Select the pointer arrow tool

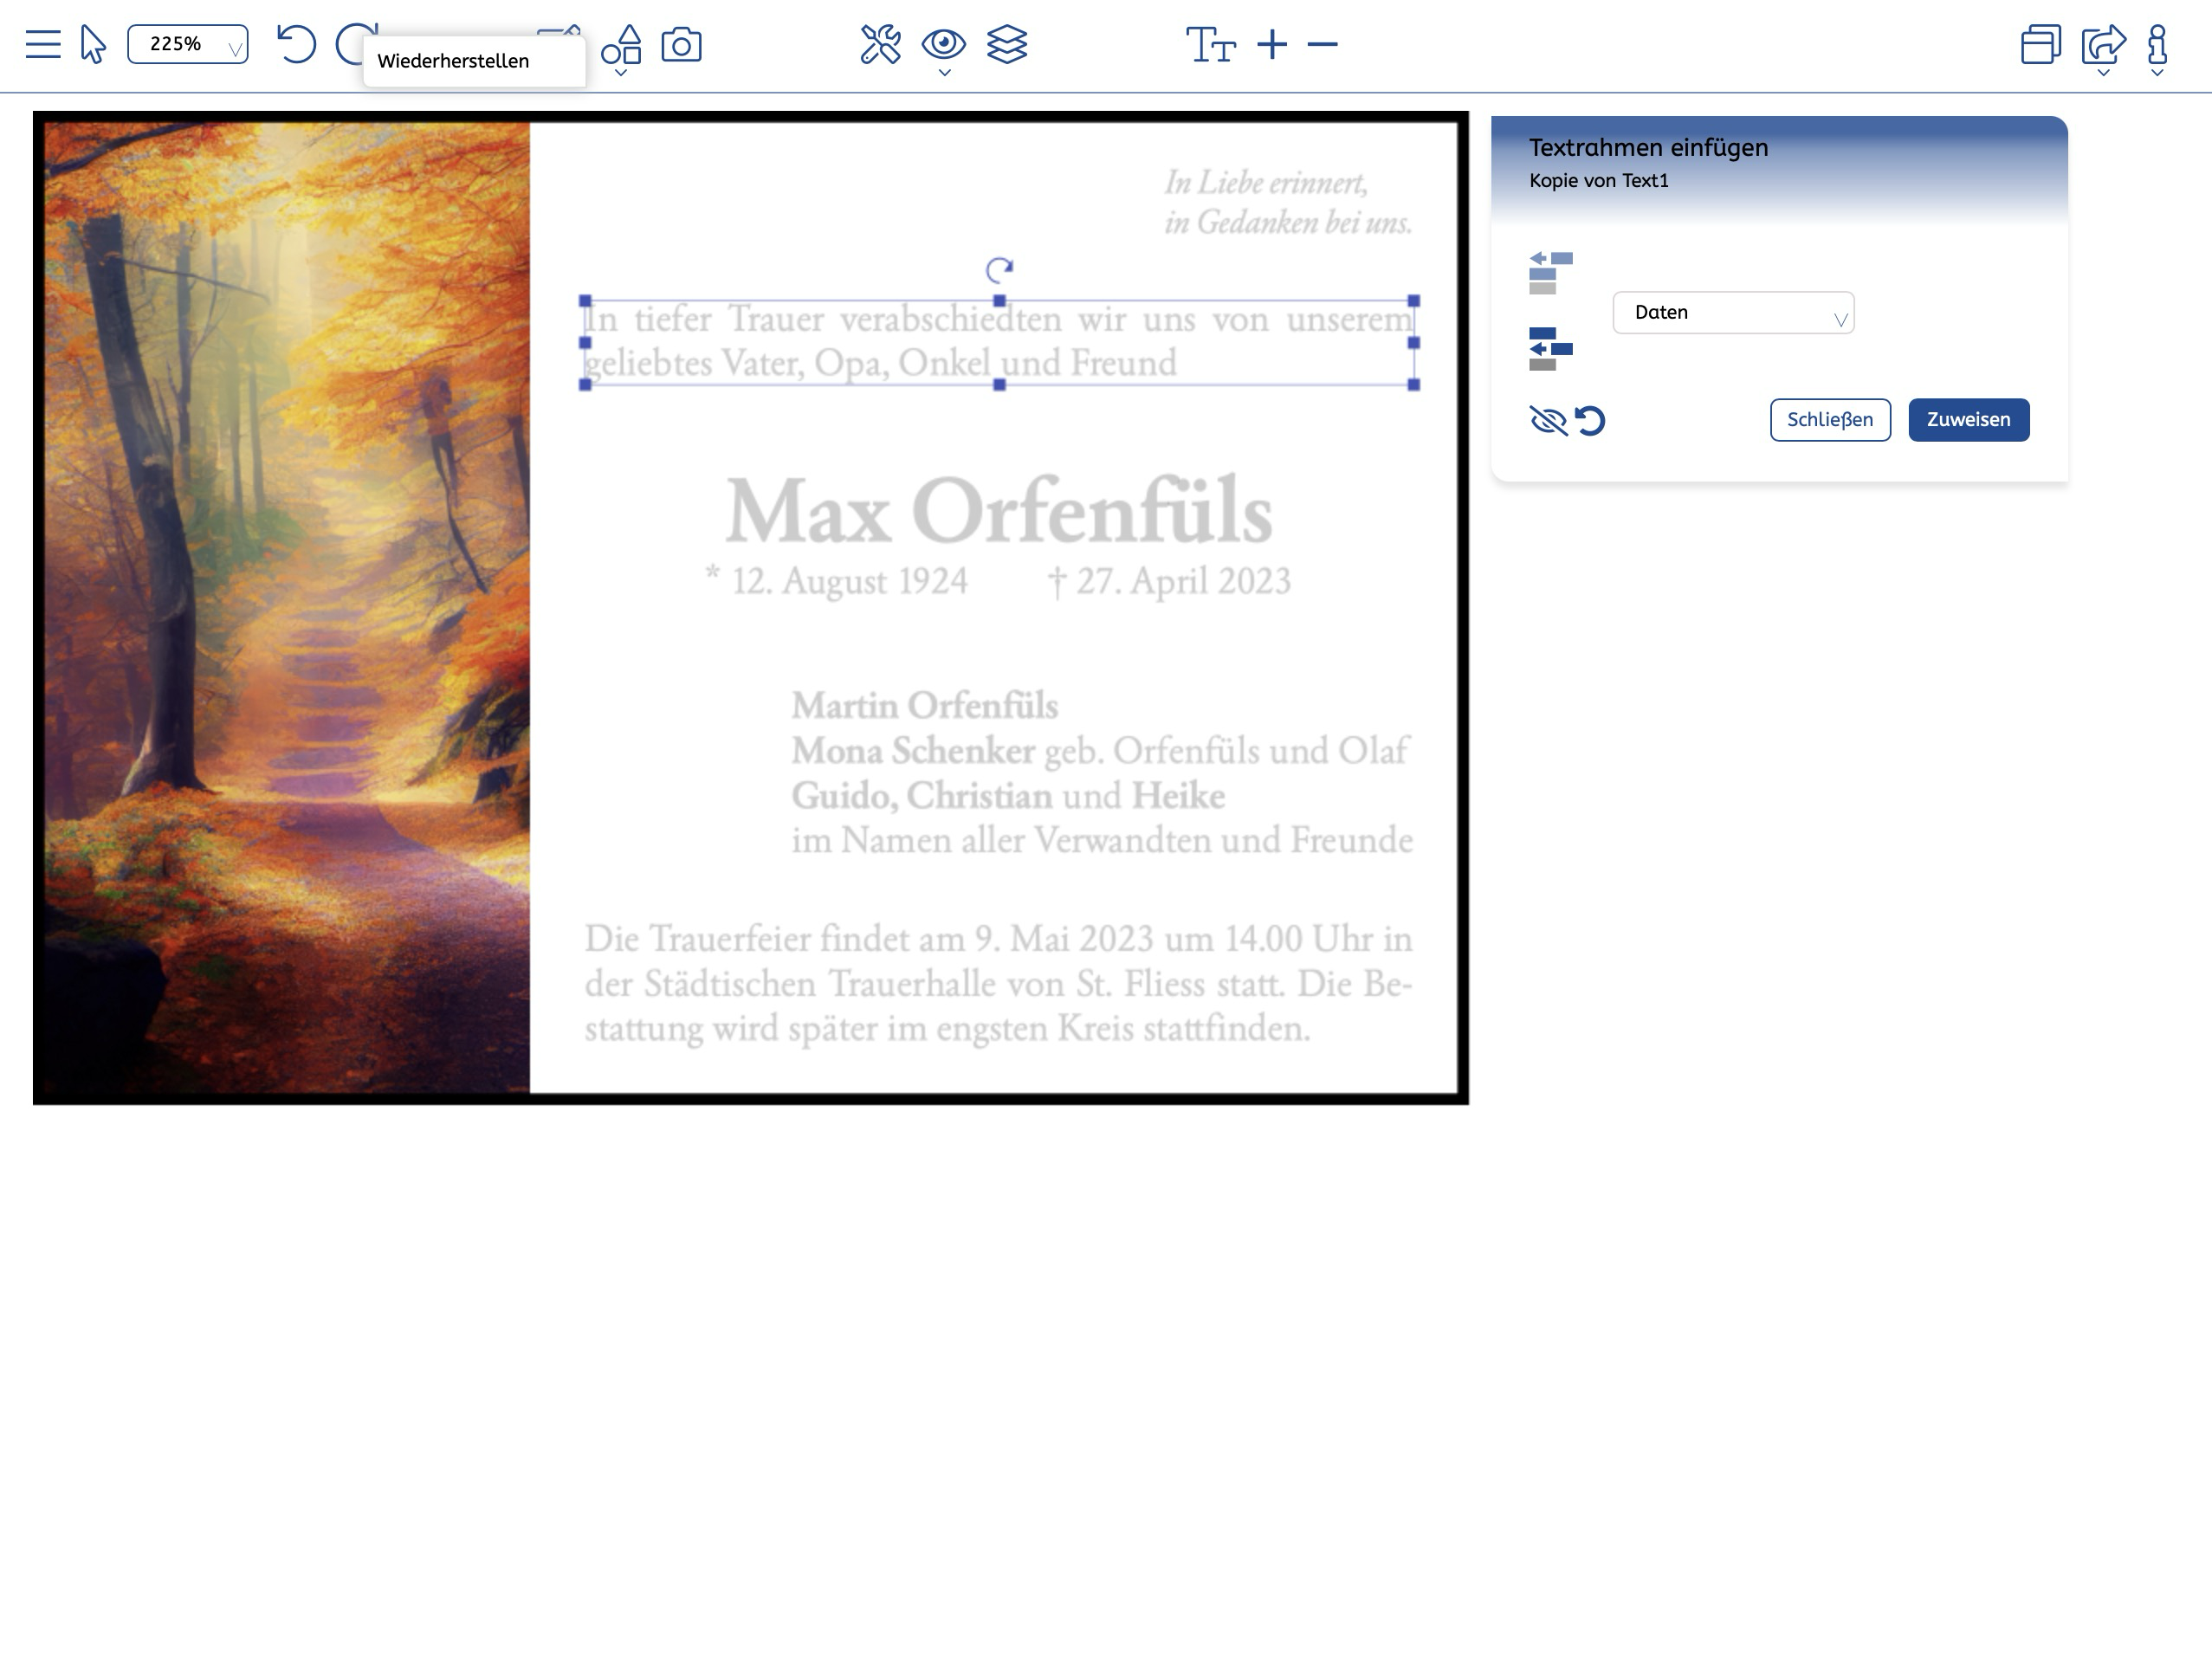[93, 45]
